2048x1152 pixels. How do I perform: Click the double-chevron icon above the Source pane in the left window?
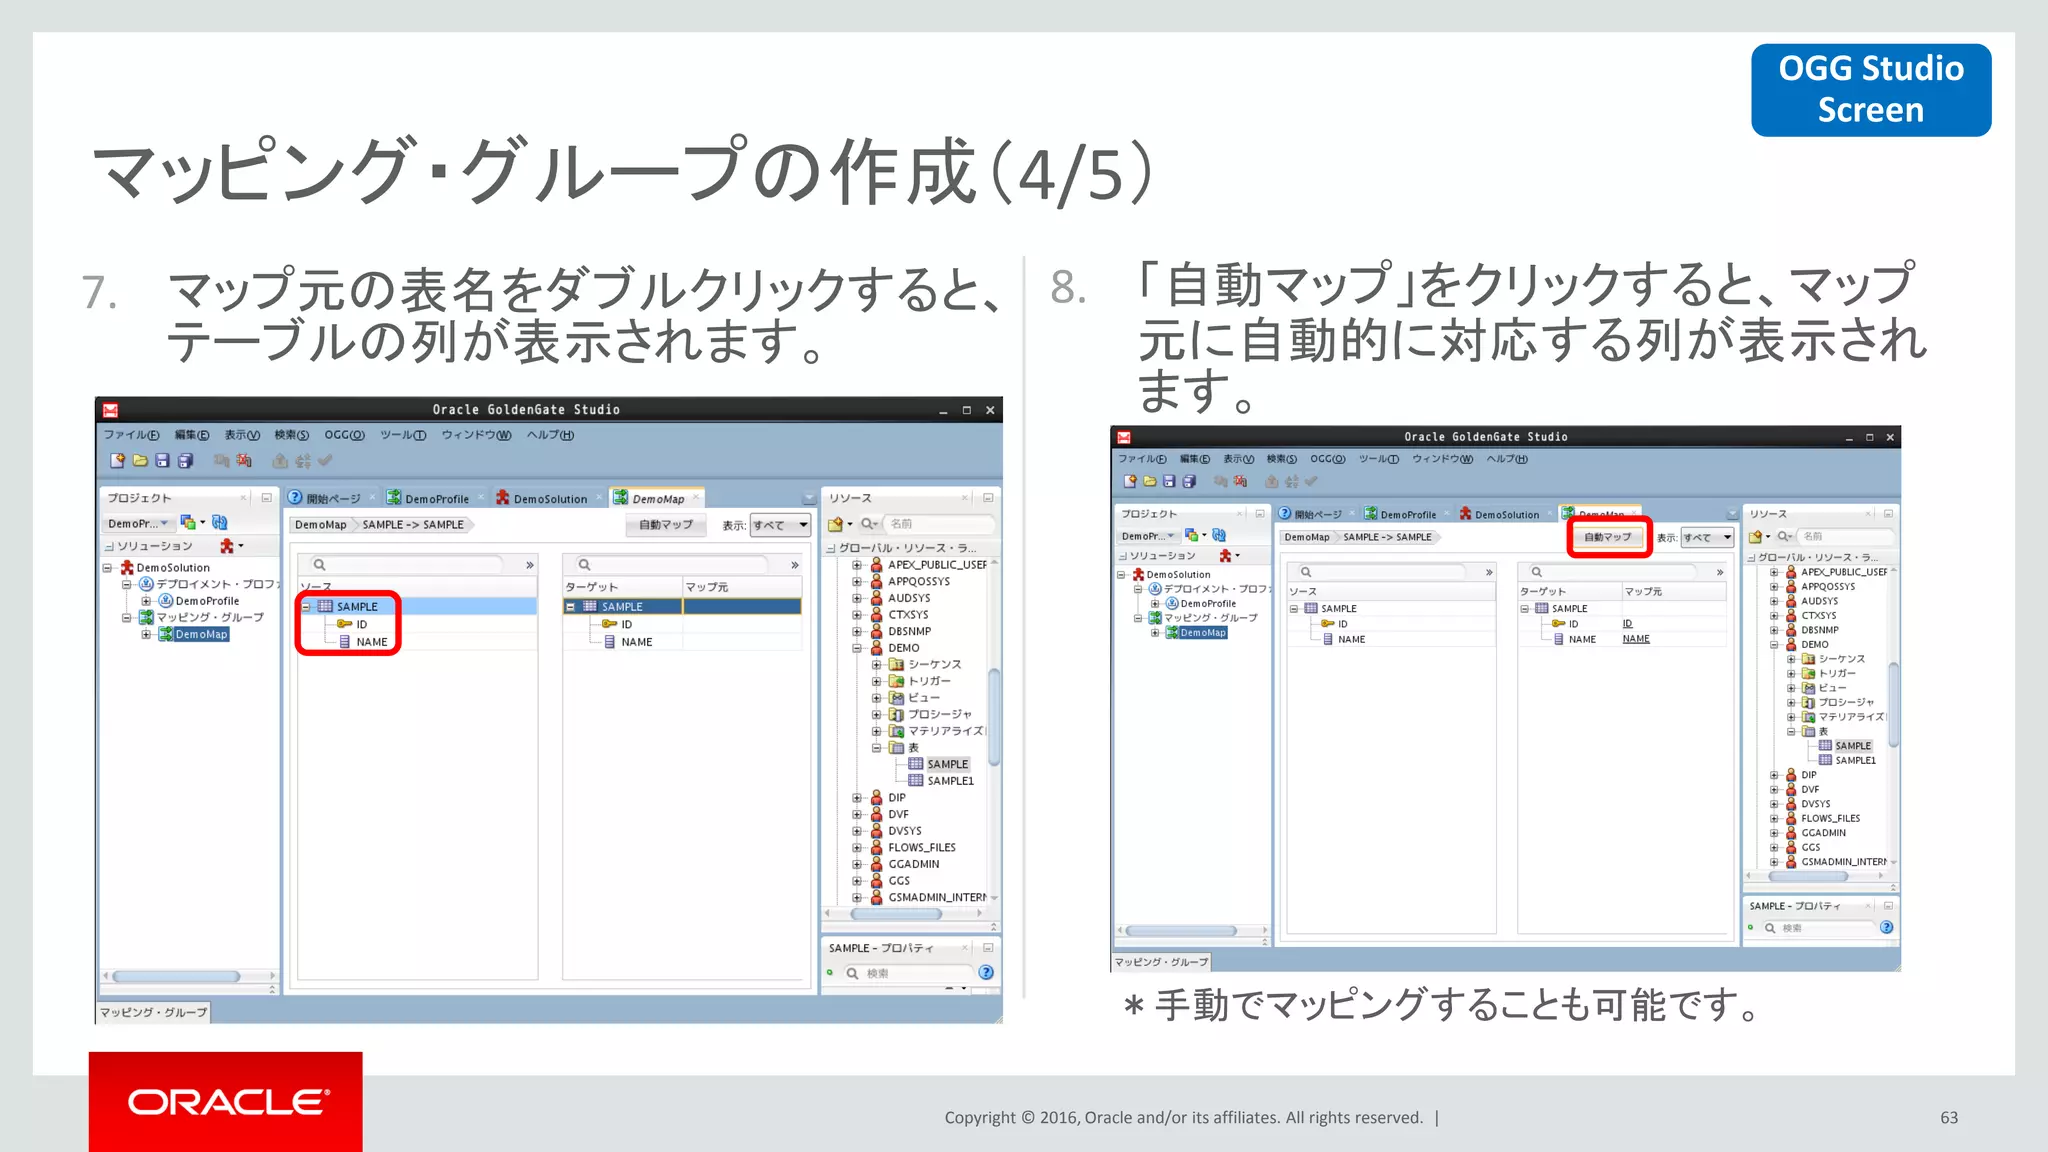530,565
